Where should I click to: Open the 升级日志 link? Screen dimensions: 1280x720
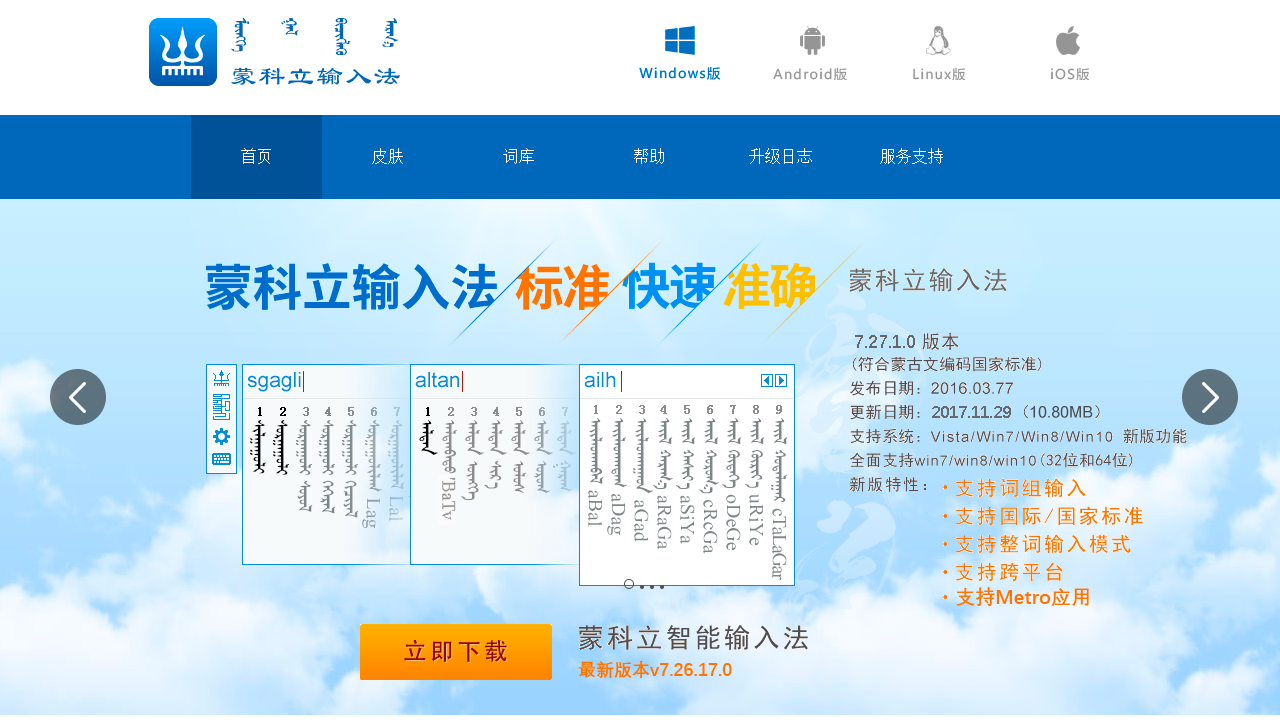781,156
